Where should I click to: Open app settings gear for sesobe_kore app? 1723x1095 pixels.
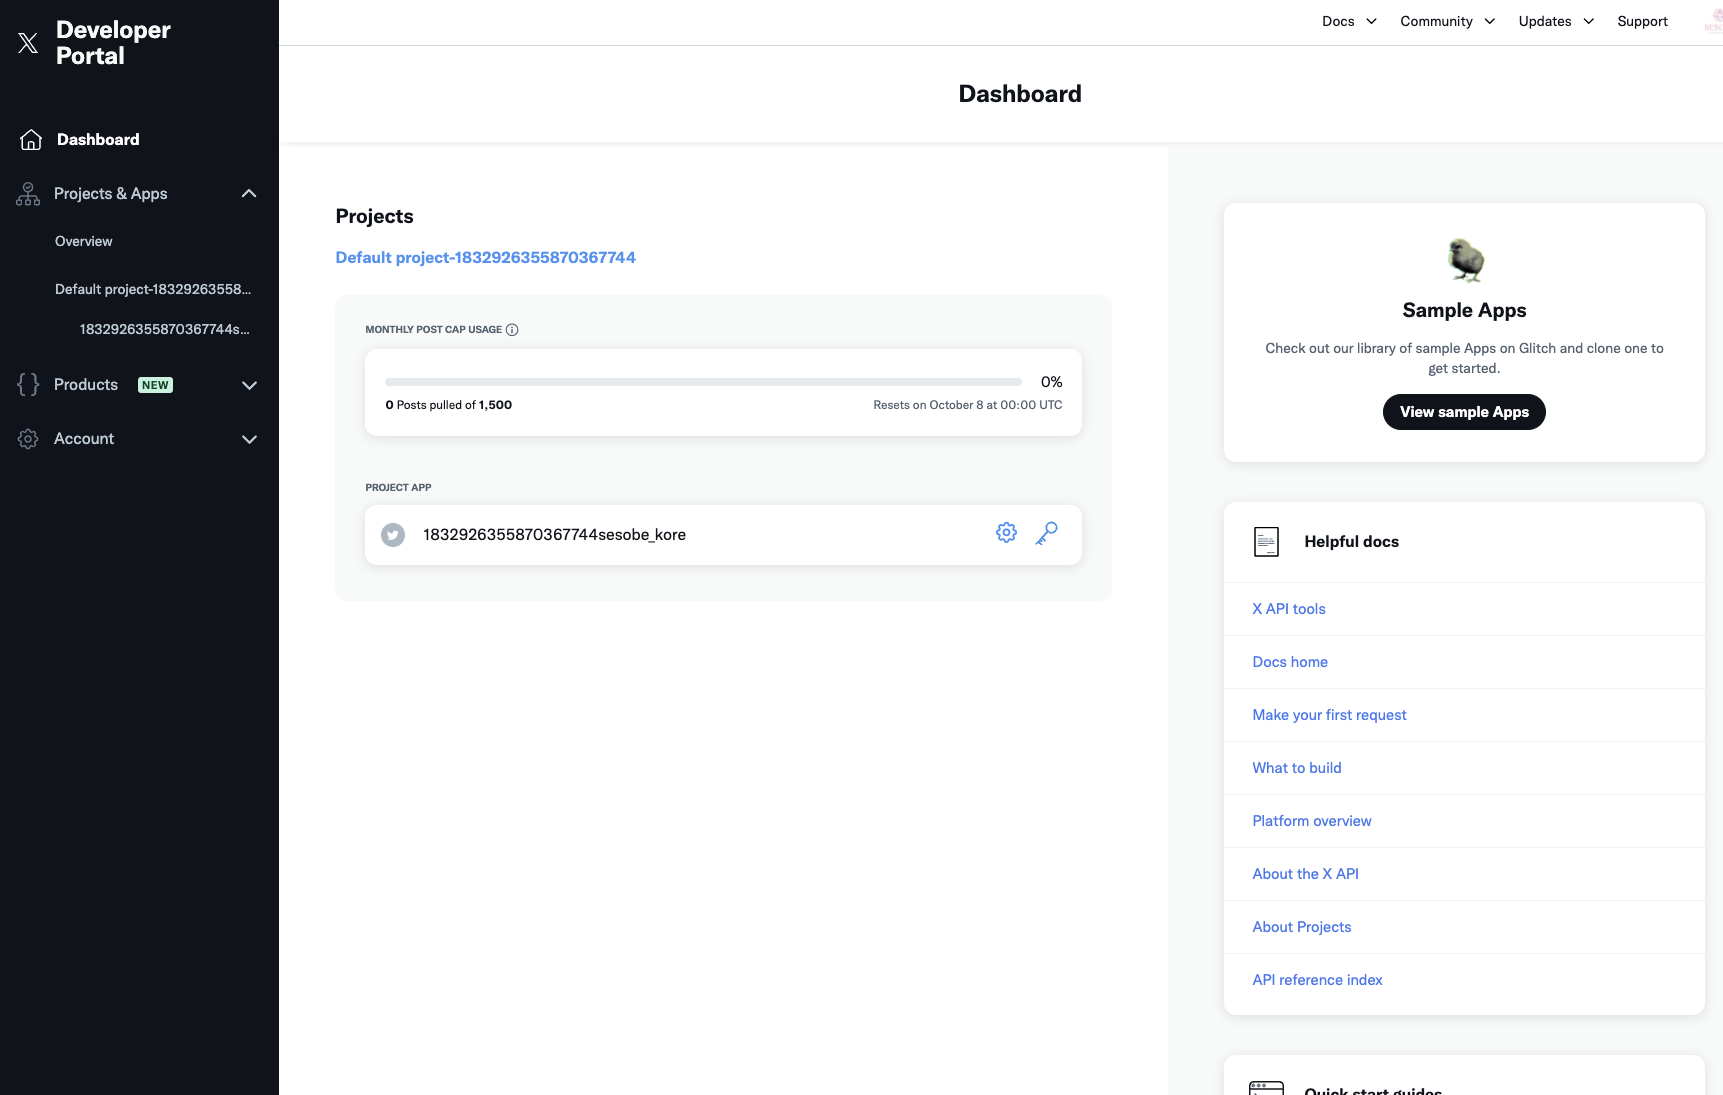(x=1006, y=533)
